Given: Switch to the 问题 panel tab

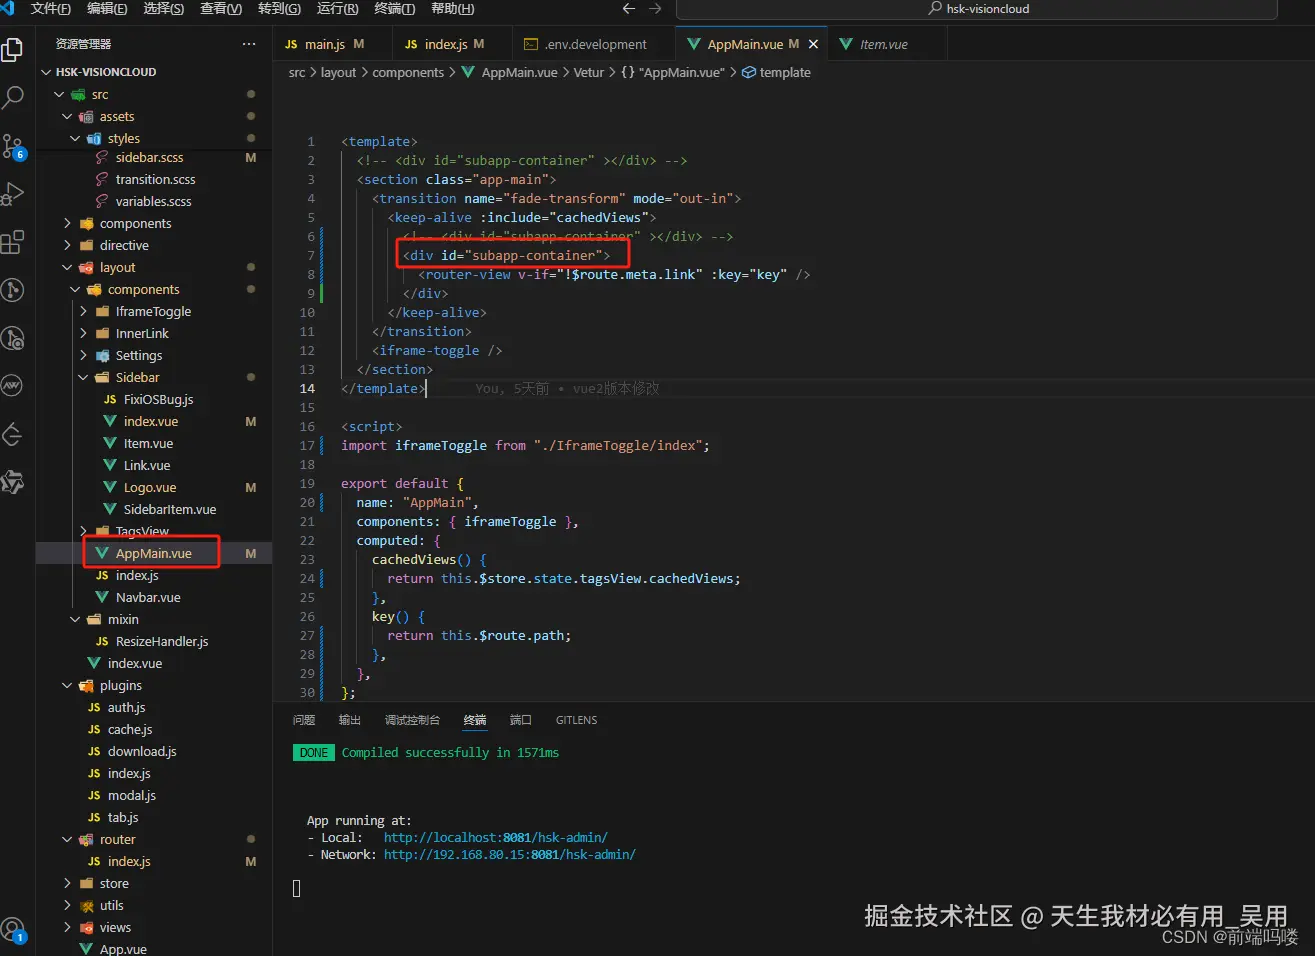Looking at the screenshot, I should coord(304,720).
